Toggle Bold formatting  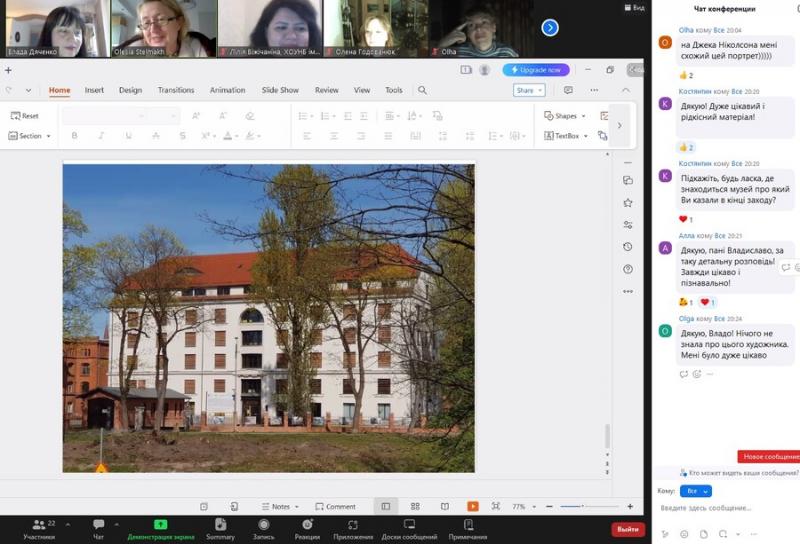74,136
